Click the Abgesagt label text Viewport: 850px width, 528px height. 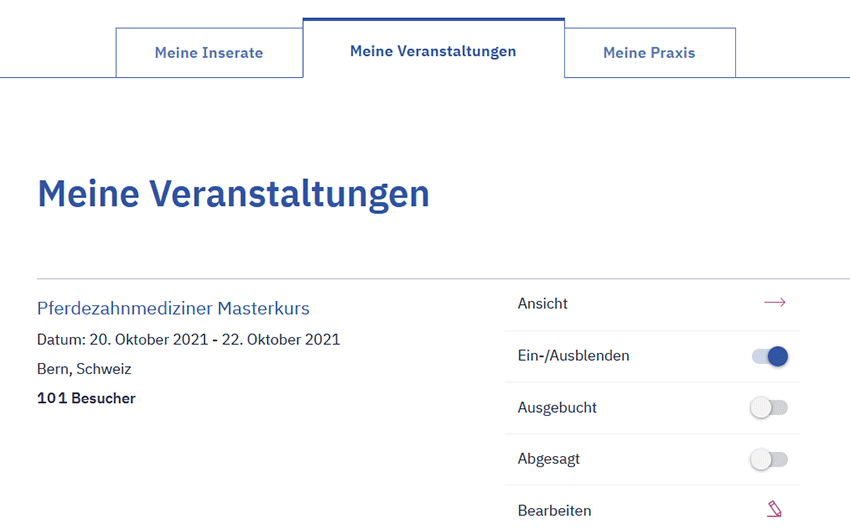tap(549, 459)
